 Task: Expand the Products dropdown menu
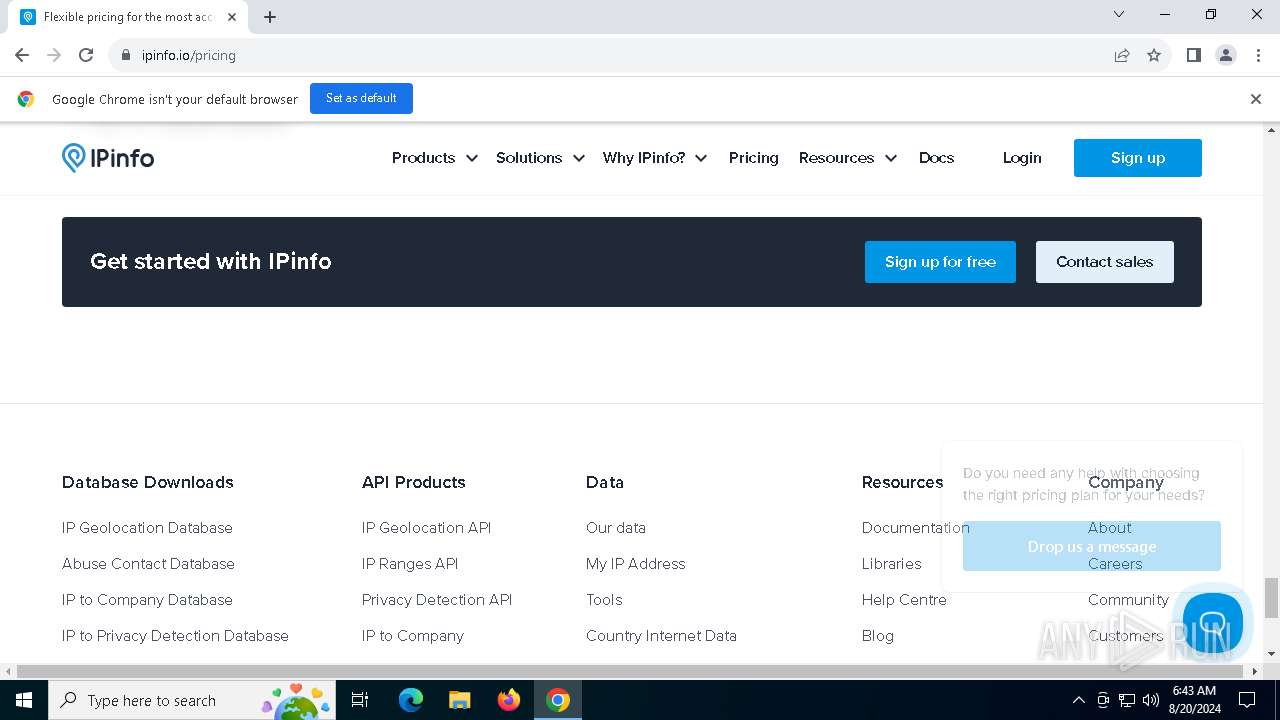[x=434, y=158]
